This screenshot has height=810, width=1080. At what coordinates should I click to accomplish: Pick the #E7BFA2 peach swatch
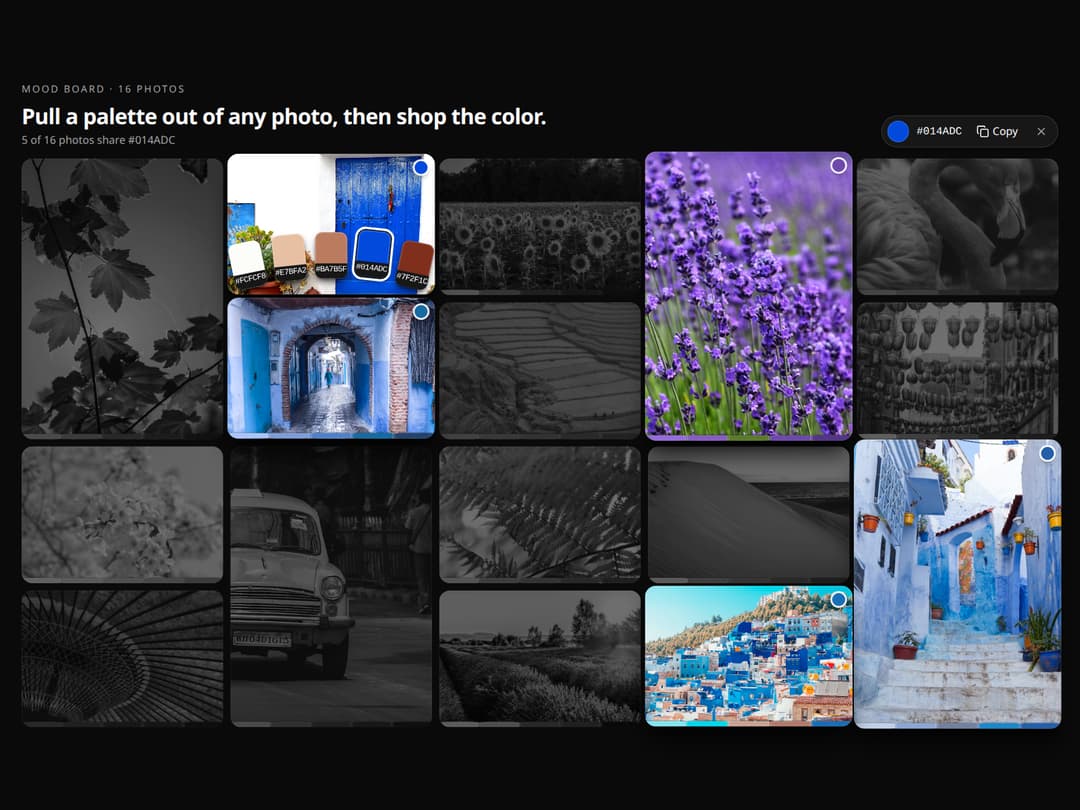(289, 258)
